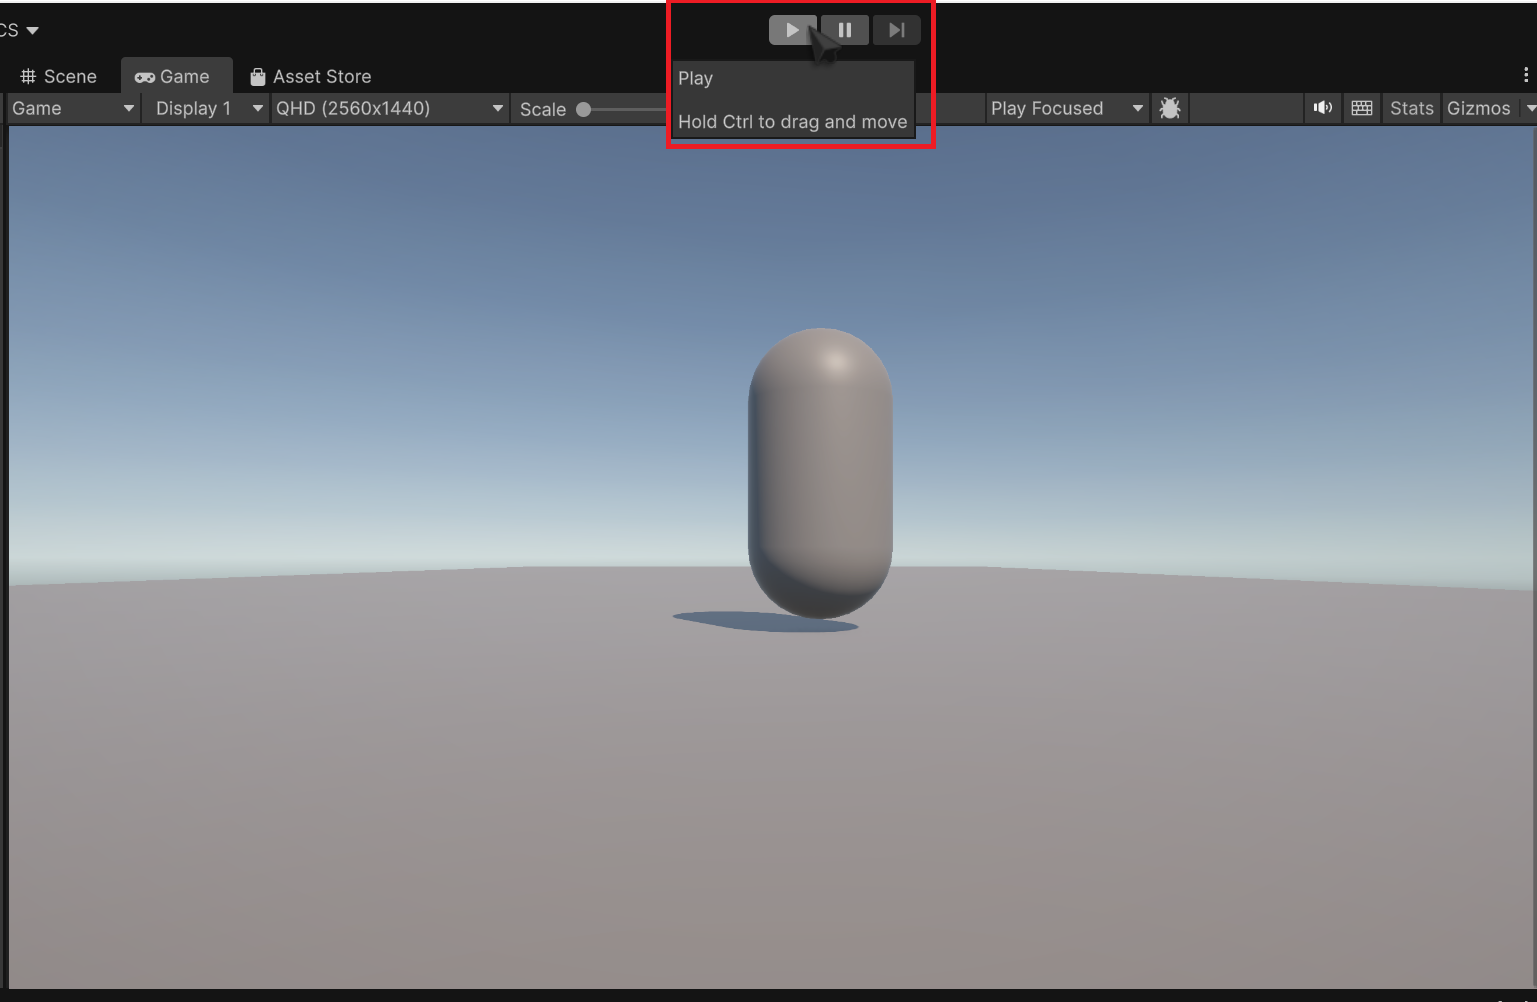Switch to the Scene tab
This screenshot has width=1537, height=1002.
pos(59,76)
